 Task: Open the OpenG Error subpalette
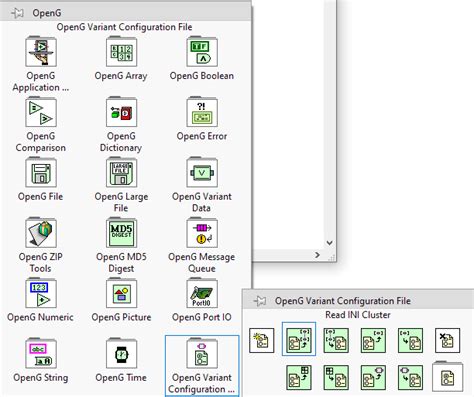(202, 112)
